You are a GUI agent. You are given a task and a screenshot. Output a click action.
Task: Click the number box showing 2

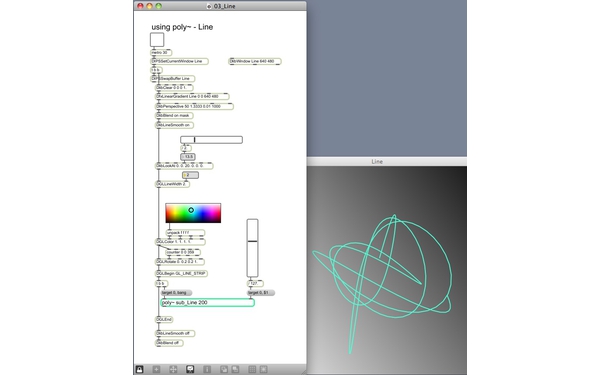tap(191, 175)
